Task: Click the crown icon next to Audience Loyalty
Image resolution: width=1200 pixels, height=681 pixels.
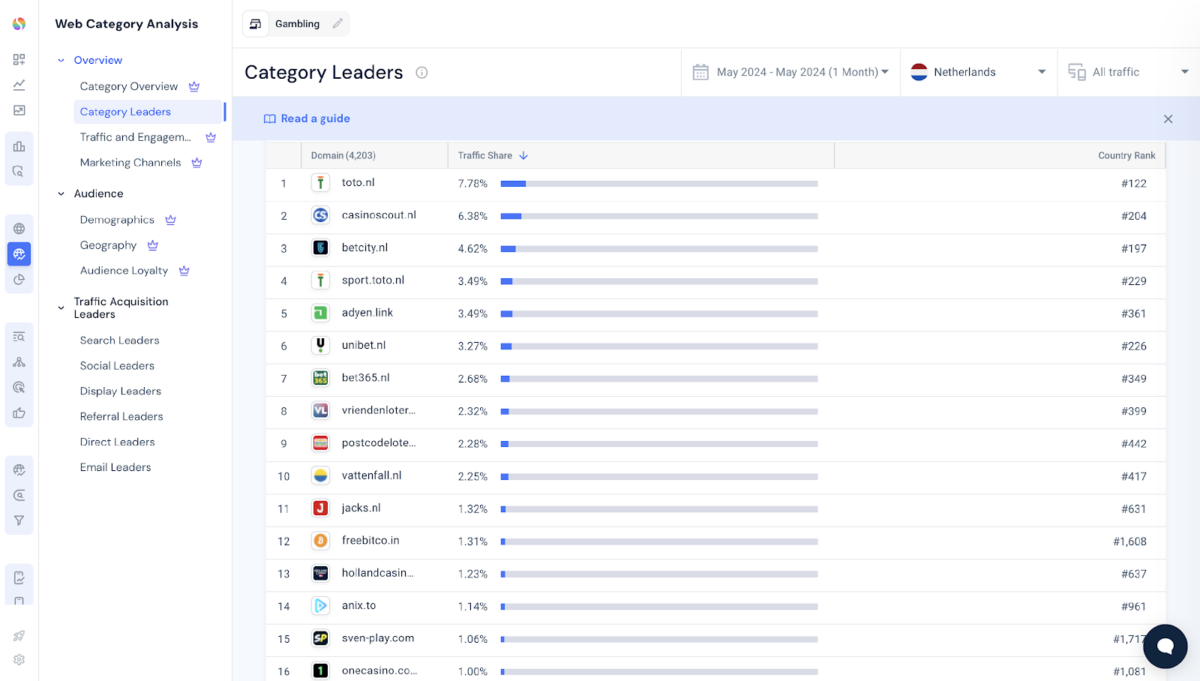Action: 184,270
